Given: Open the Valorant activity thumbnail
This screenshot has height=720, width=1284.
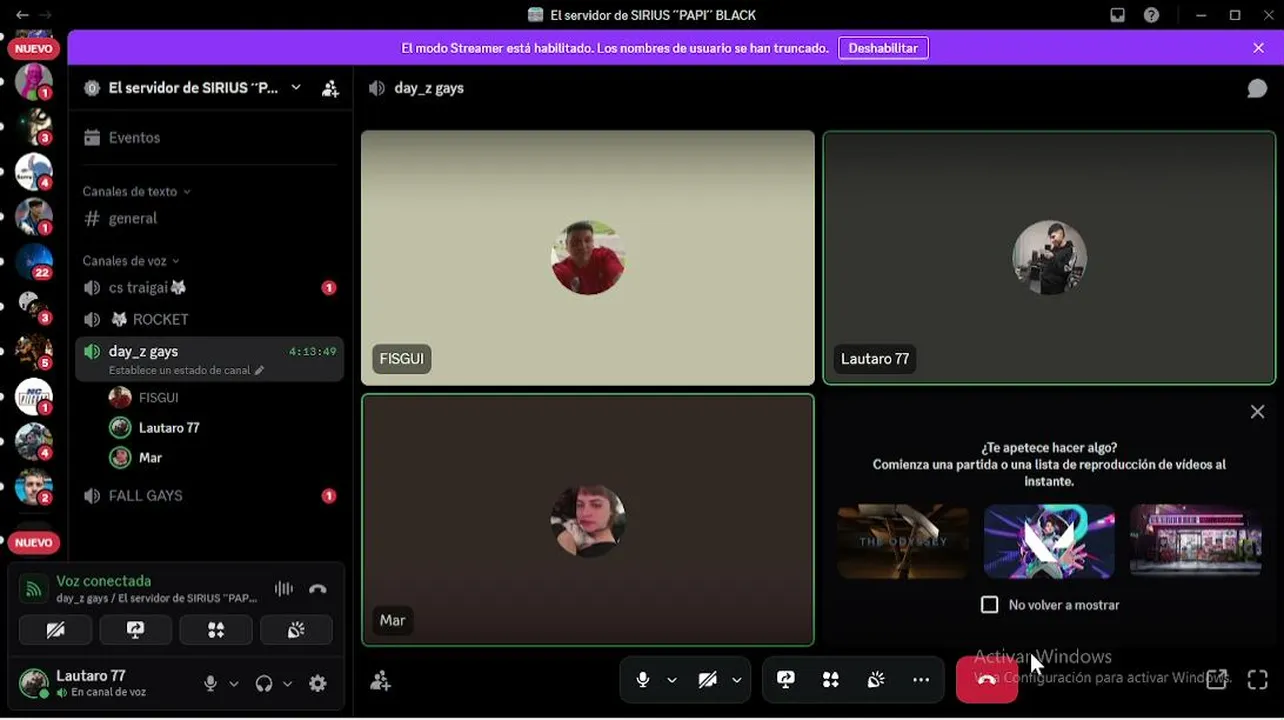Looking at the screenshot, I should pos(1049,541).
